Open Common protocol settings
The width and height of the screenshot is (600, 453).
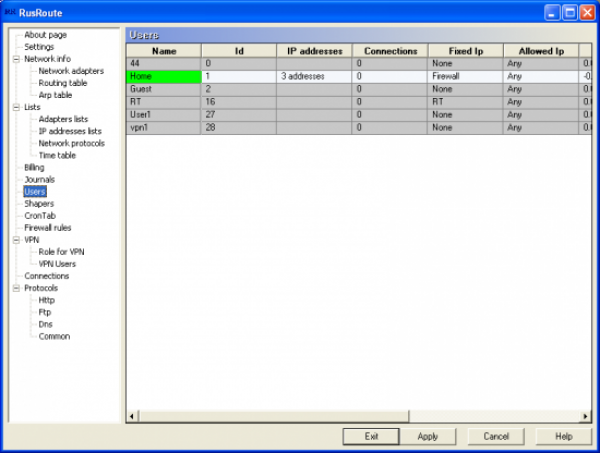click(x=54, y=336)
